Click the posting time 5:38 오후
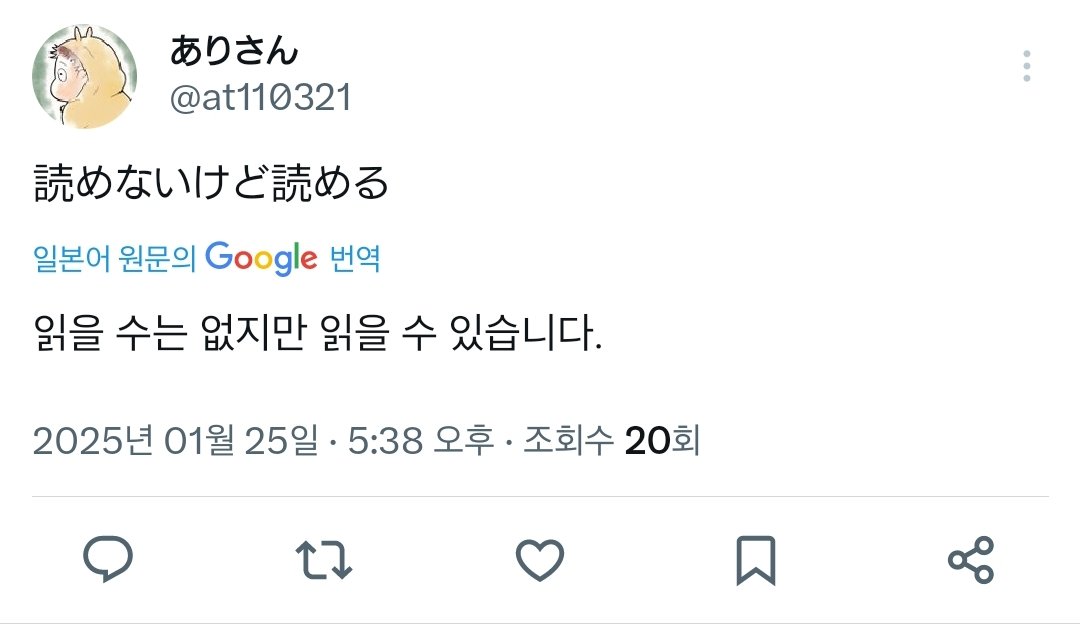Image resolution: width=1080 pixels, height=632 pixels. 421,441
